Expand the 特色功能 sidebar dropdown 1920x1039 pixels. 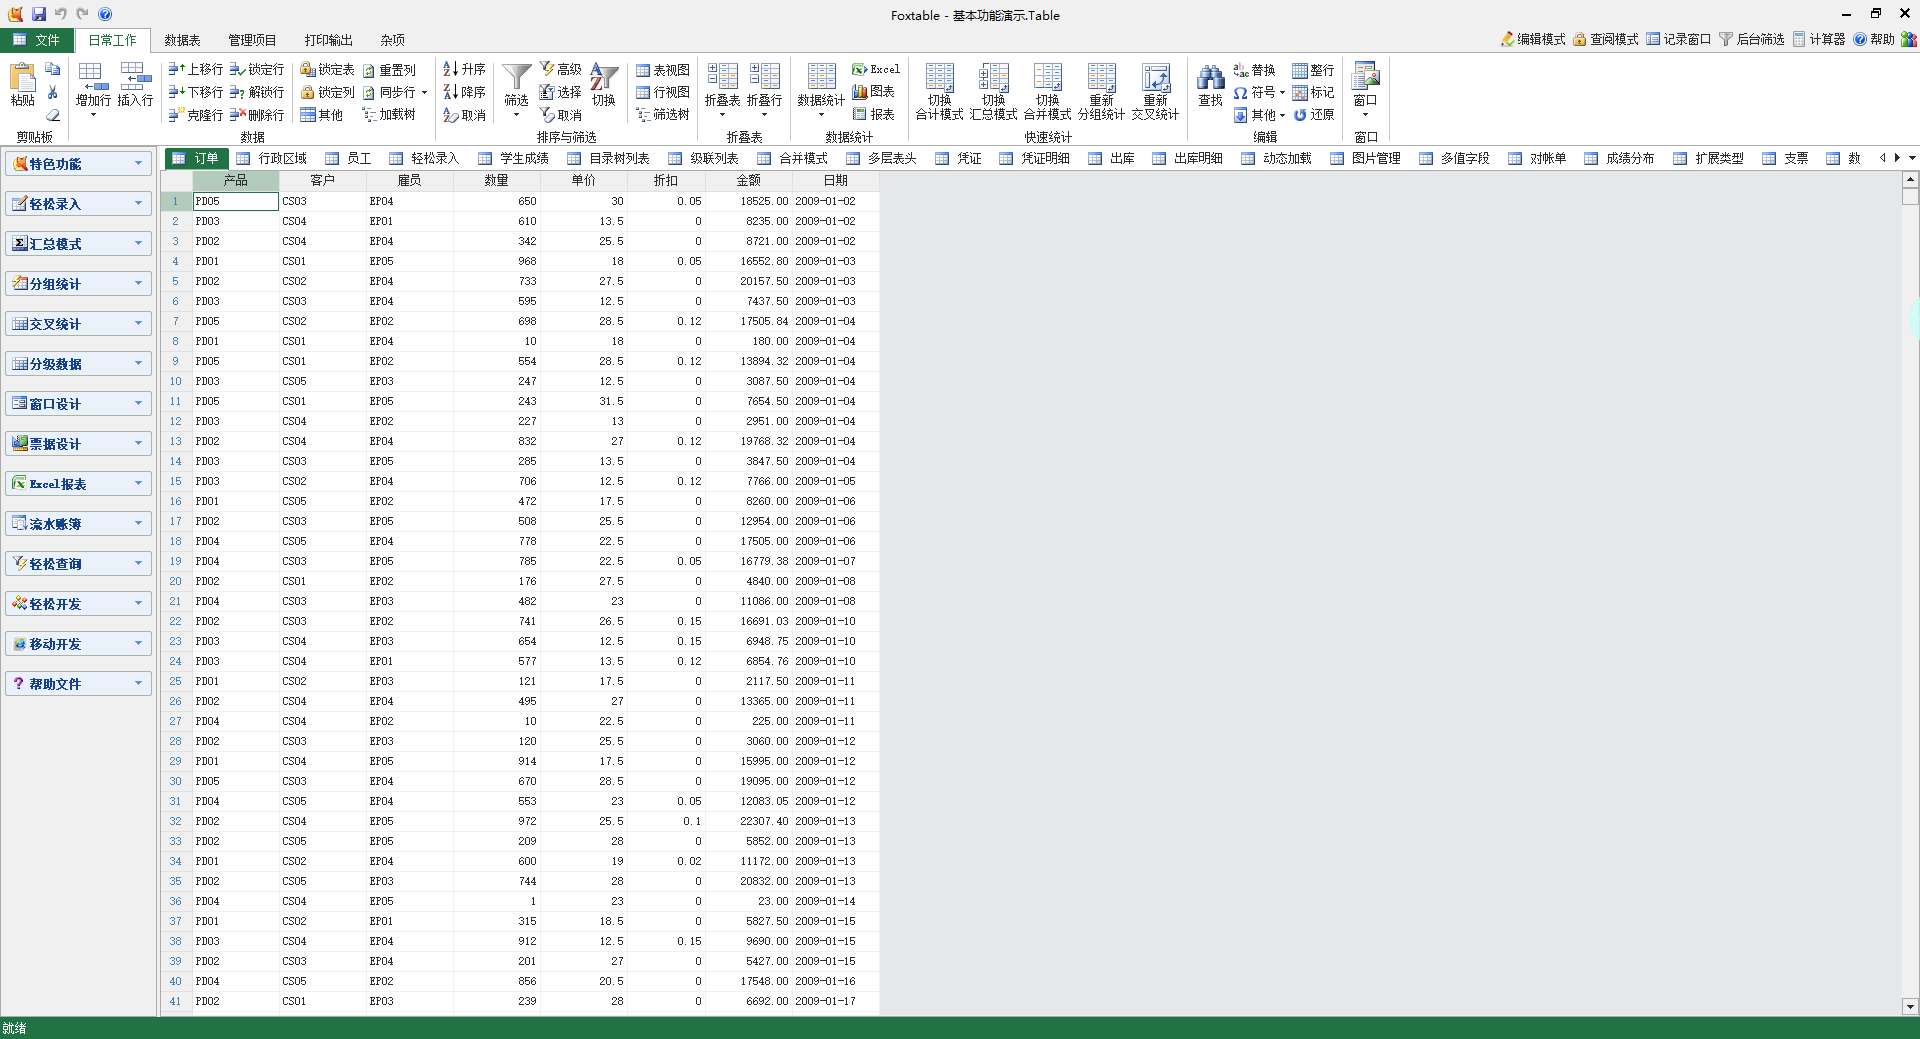pyautogui.click(x=138, y=163)
